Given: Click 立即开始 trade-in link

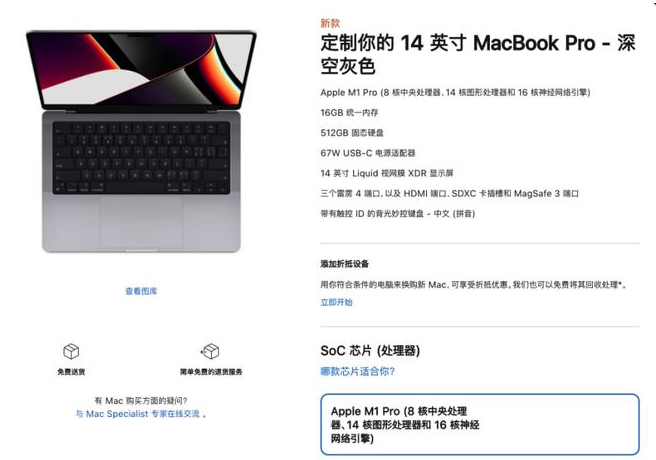Looking at the screenshot, I should pos(336,302).
